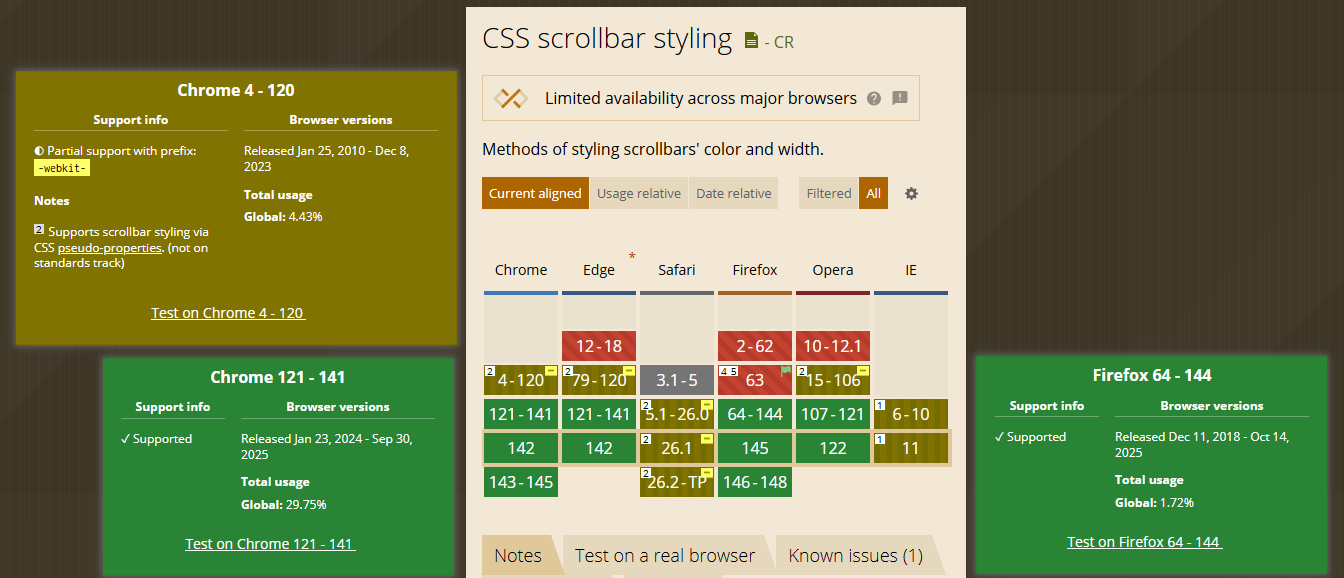
Task: Click the Test on Firefox 64 - 144 link
Action: tap(1144, 542)
